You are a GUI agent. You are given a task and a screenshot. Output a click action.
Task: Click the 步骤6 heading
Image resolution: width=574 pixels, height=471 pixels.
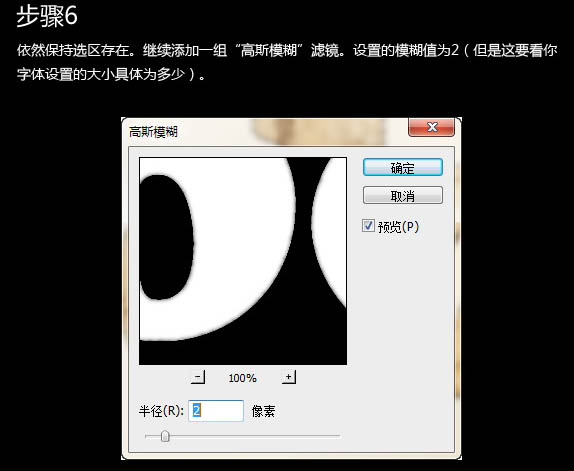[x=47, y=16]
